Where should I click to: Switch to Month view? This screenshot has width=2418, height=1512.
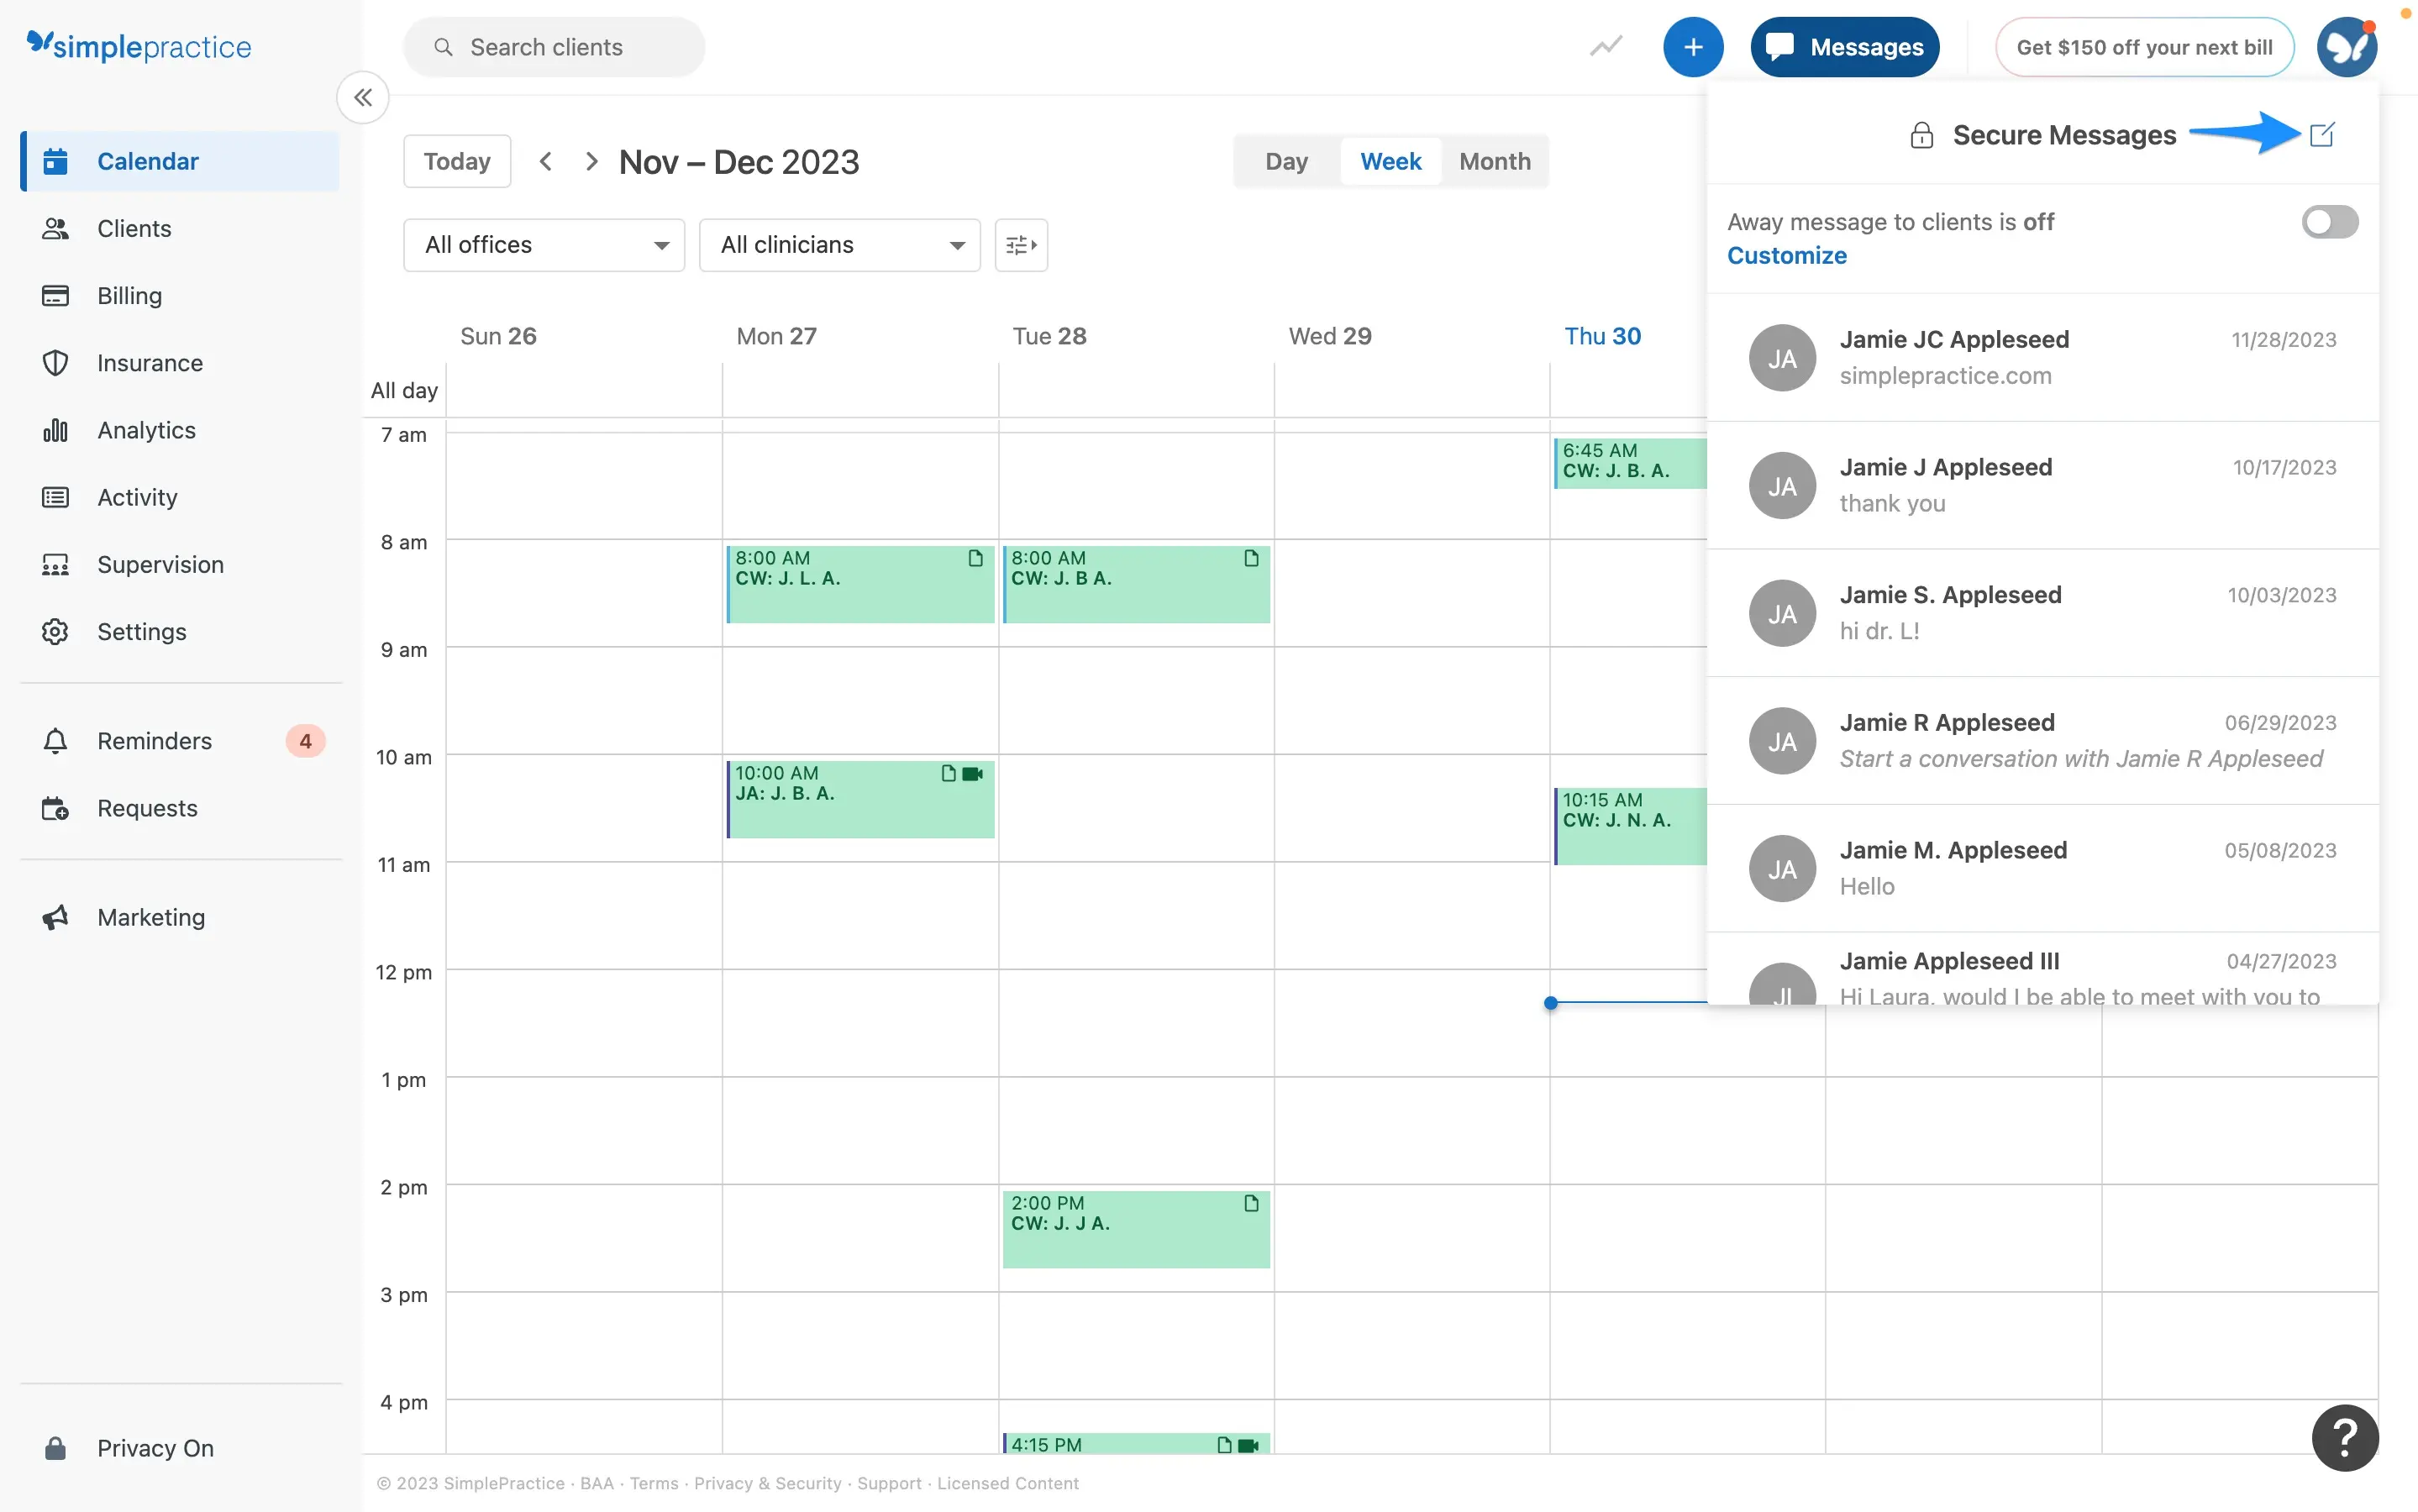coord(1493,160)
